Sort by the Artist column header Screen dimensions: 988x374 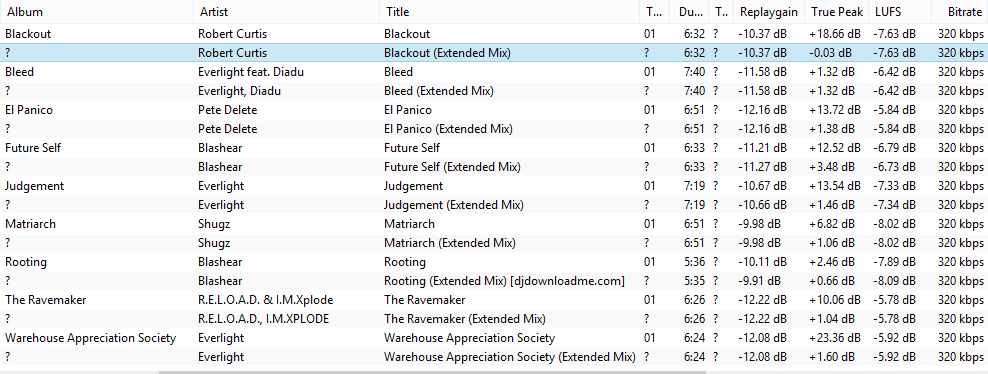(287, 11)
